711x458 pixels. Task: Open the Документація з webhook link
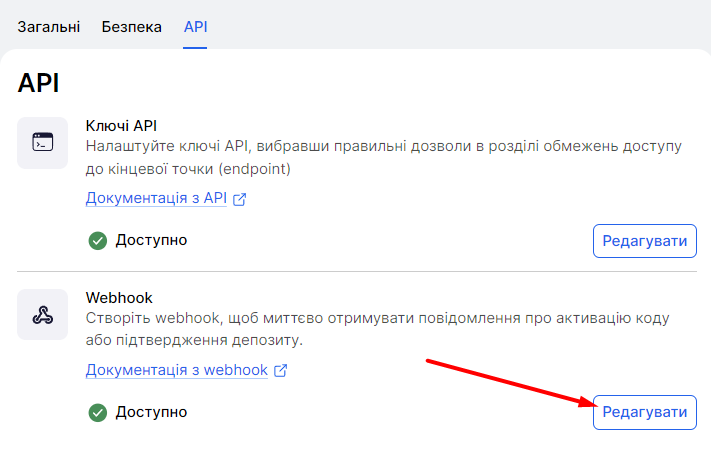[177, 370]
